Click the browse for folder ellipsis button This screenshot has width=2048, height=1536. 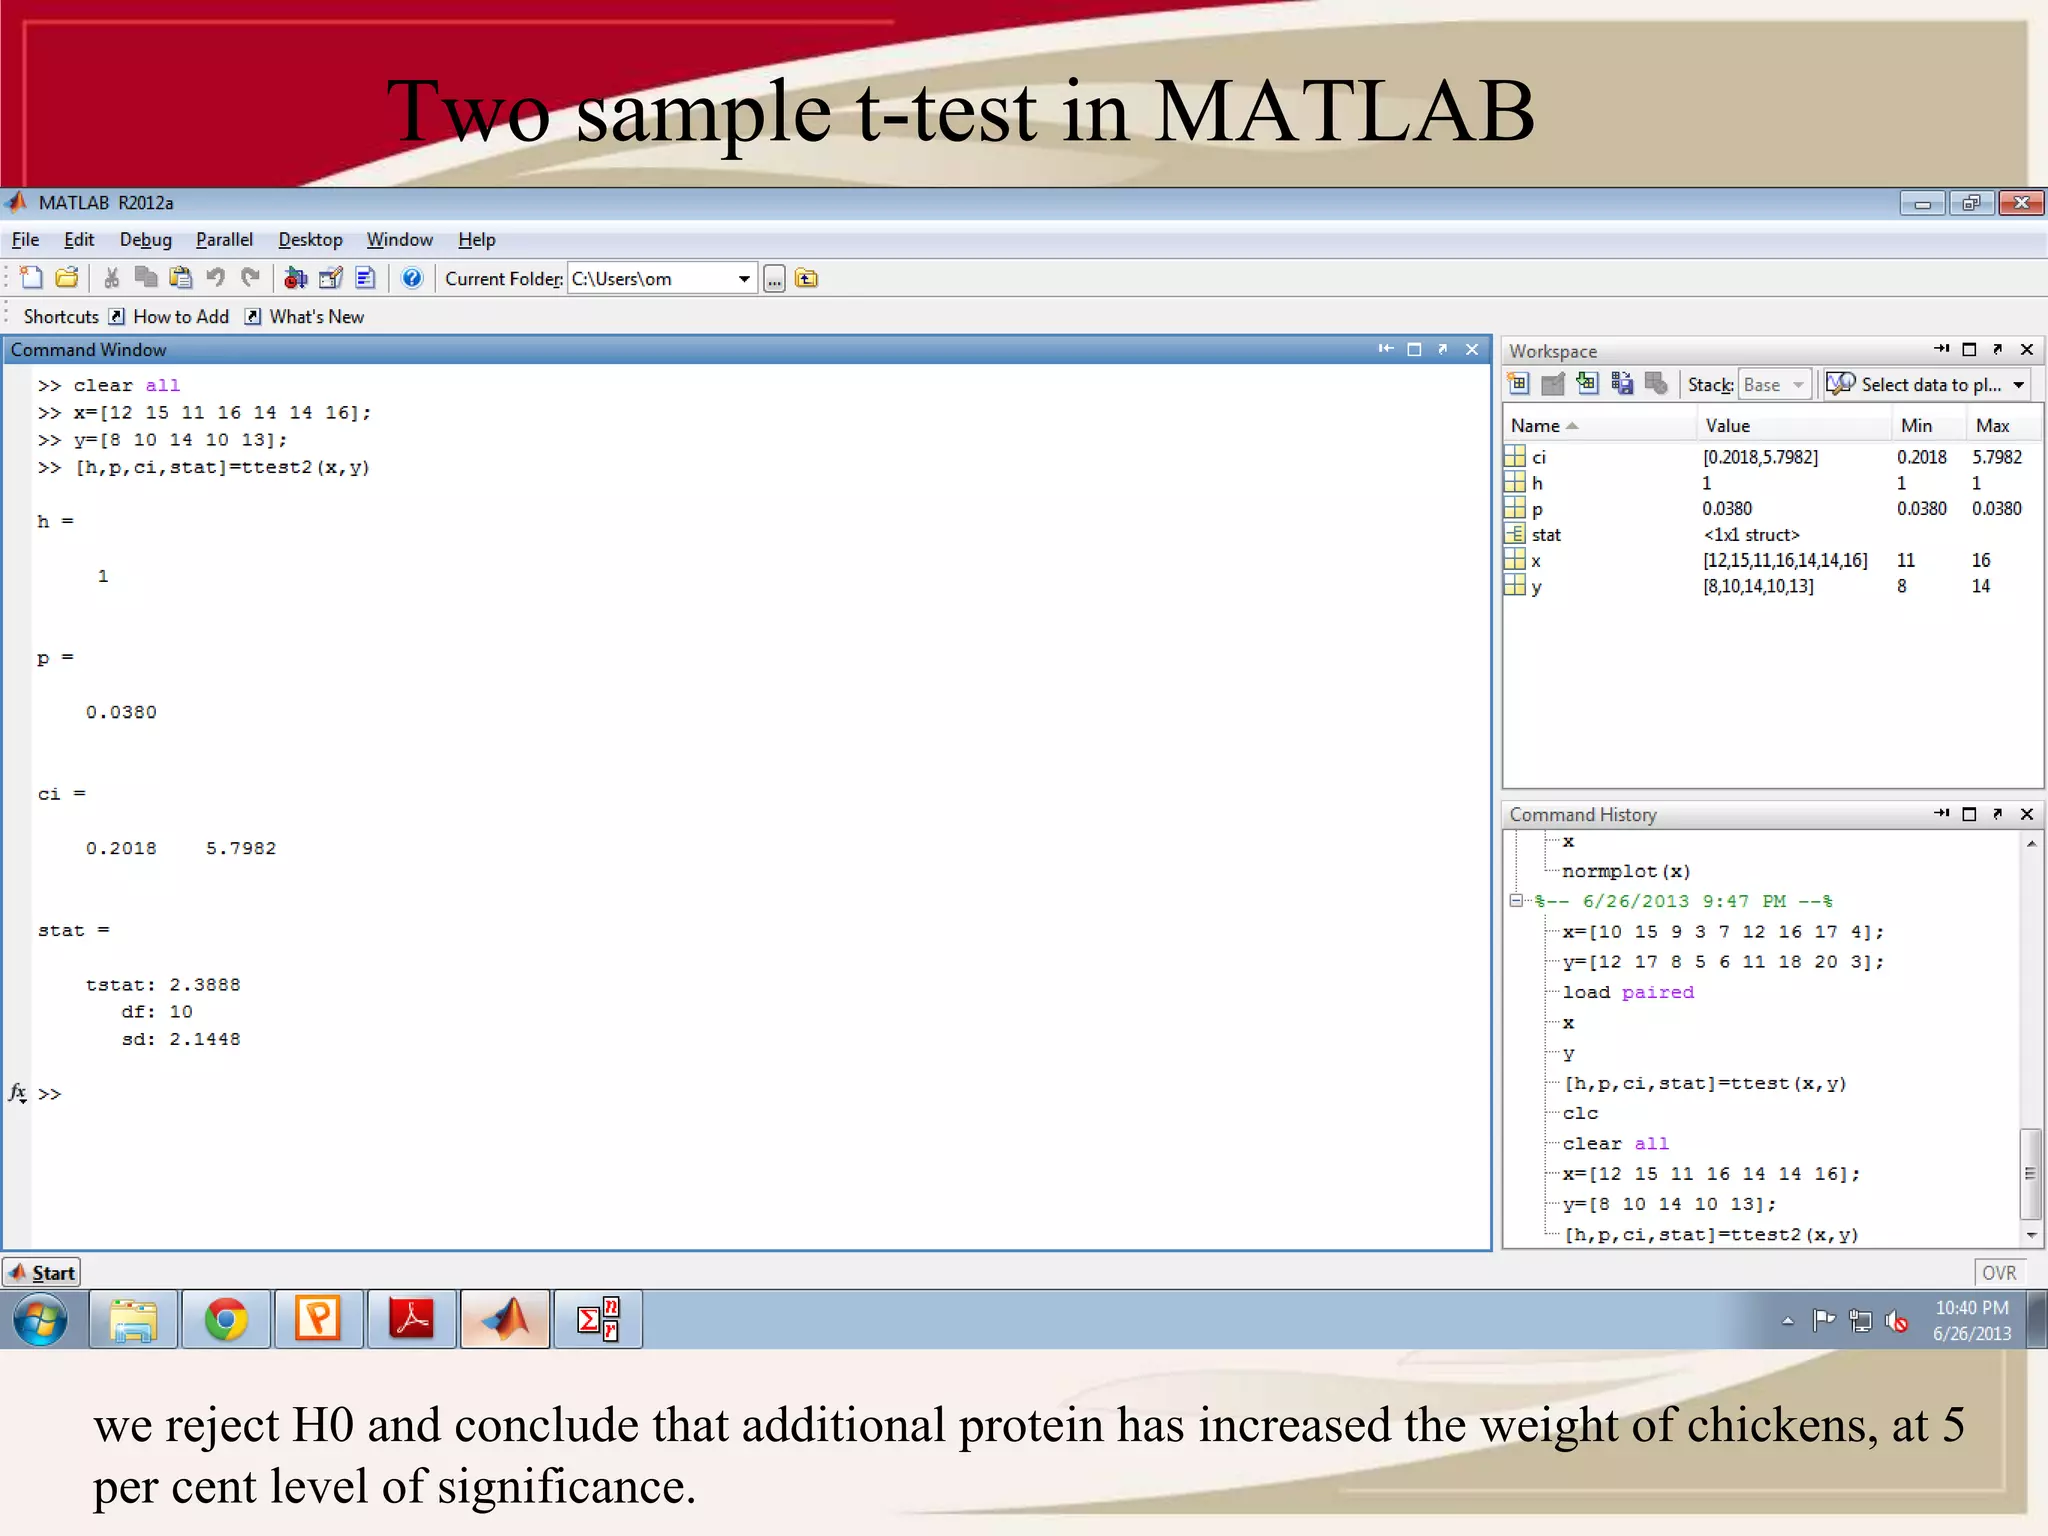click(774, 279)
